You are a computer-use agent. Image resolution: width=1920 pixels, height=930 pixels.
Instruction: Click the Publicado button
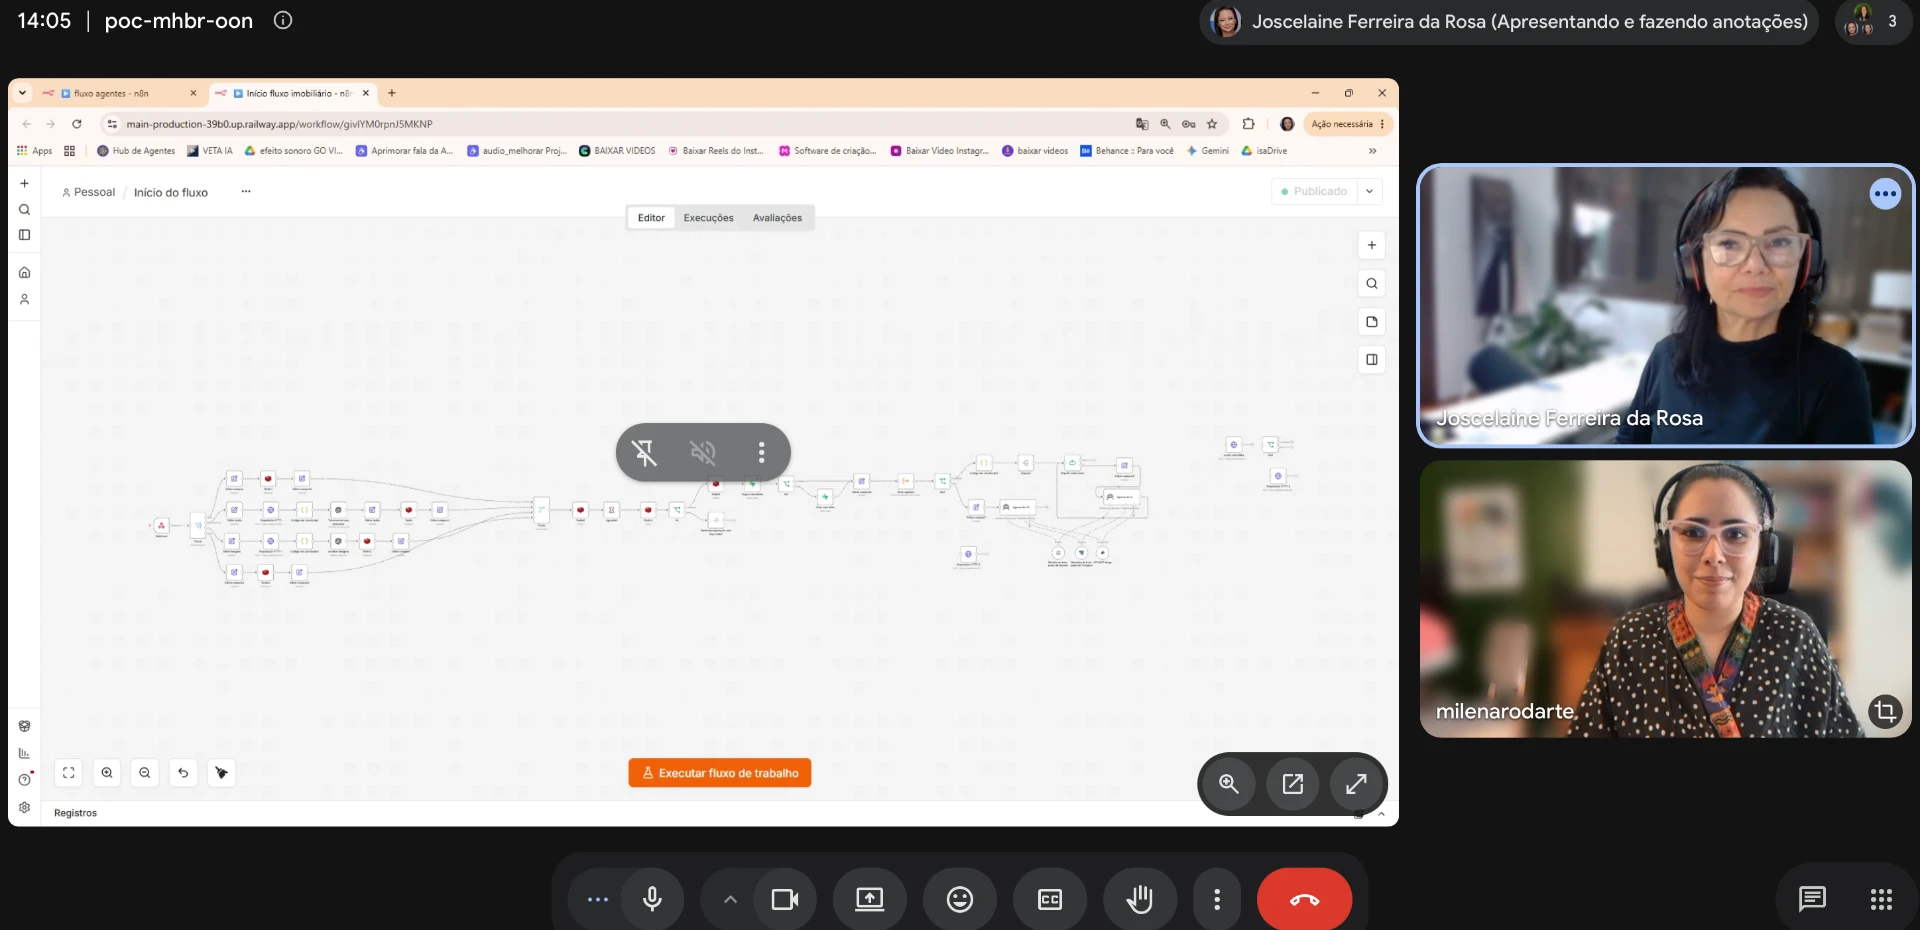1314,191
